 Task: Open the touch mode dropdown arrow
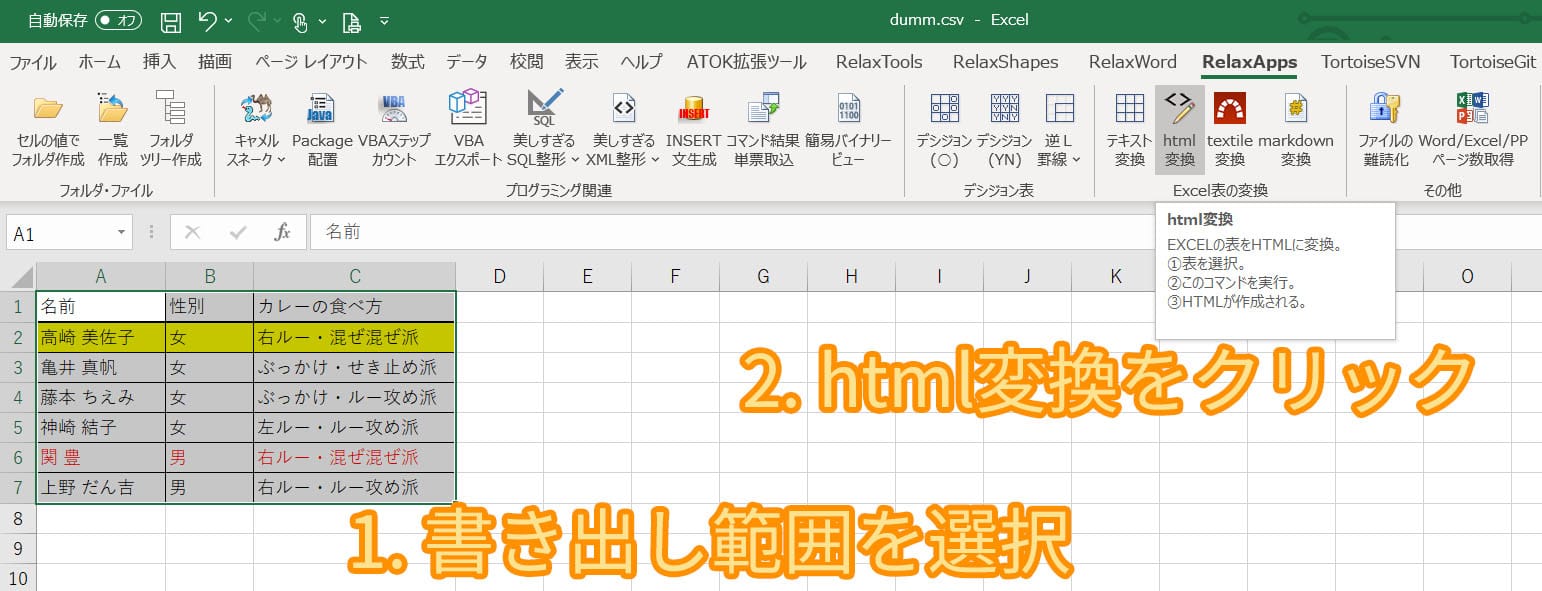(322, 20)
